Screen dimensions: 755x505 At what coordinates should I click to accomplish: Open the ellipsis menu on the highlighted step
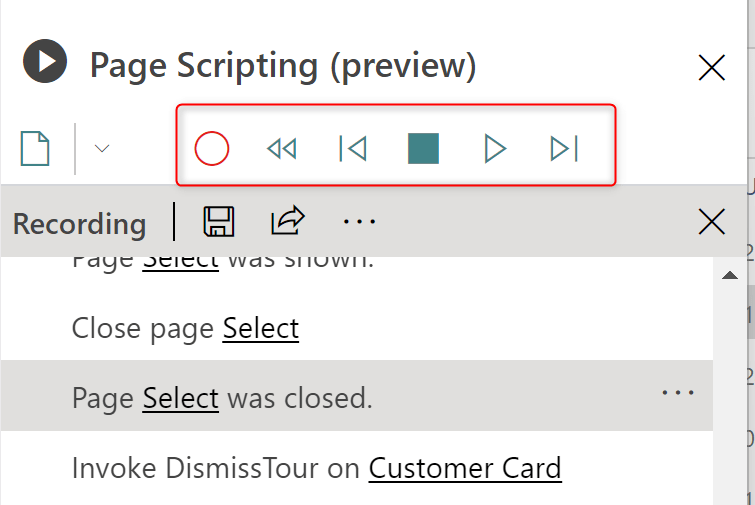pyautogui.click(x=678, y=393)
